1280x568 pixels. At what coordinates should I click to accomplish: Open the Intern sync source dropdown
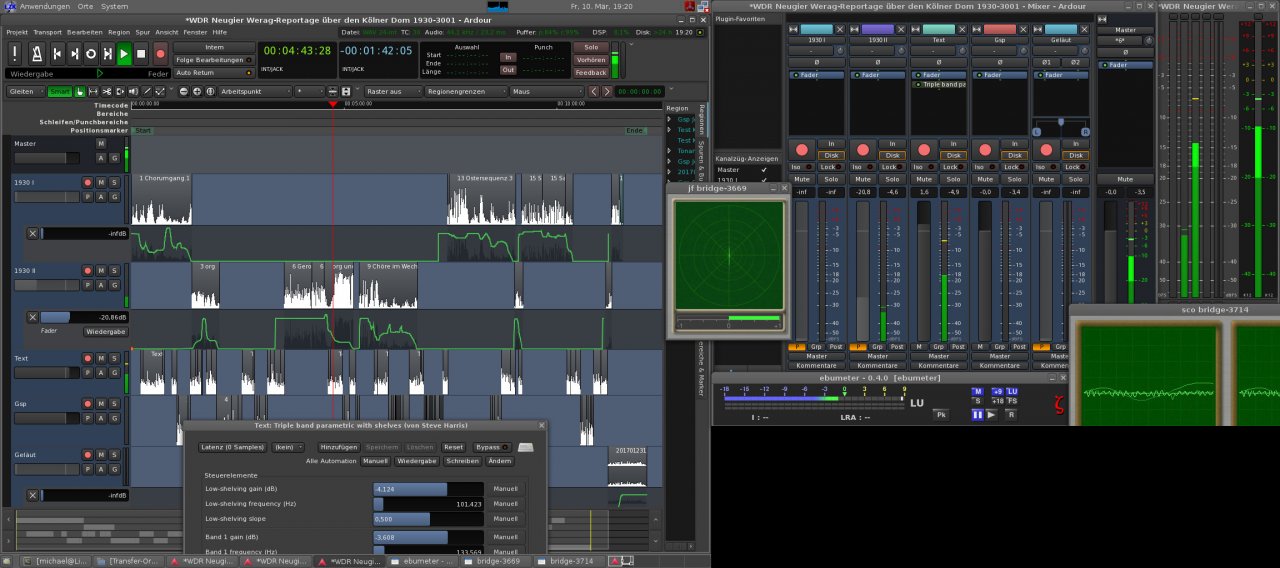click(x=214, y=47)
